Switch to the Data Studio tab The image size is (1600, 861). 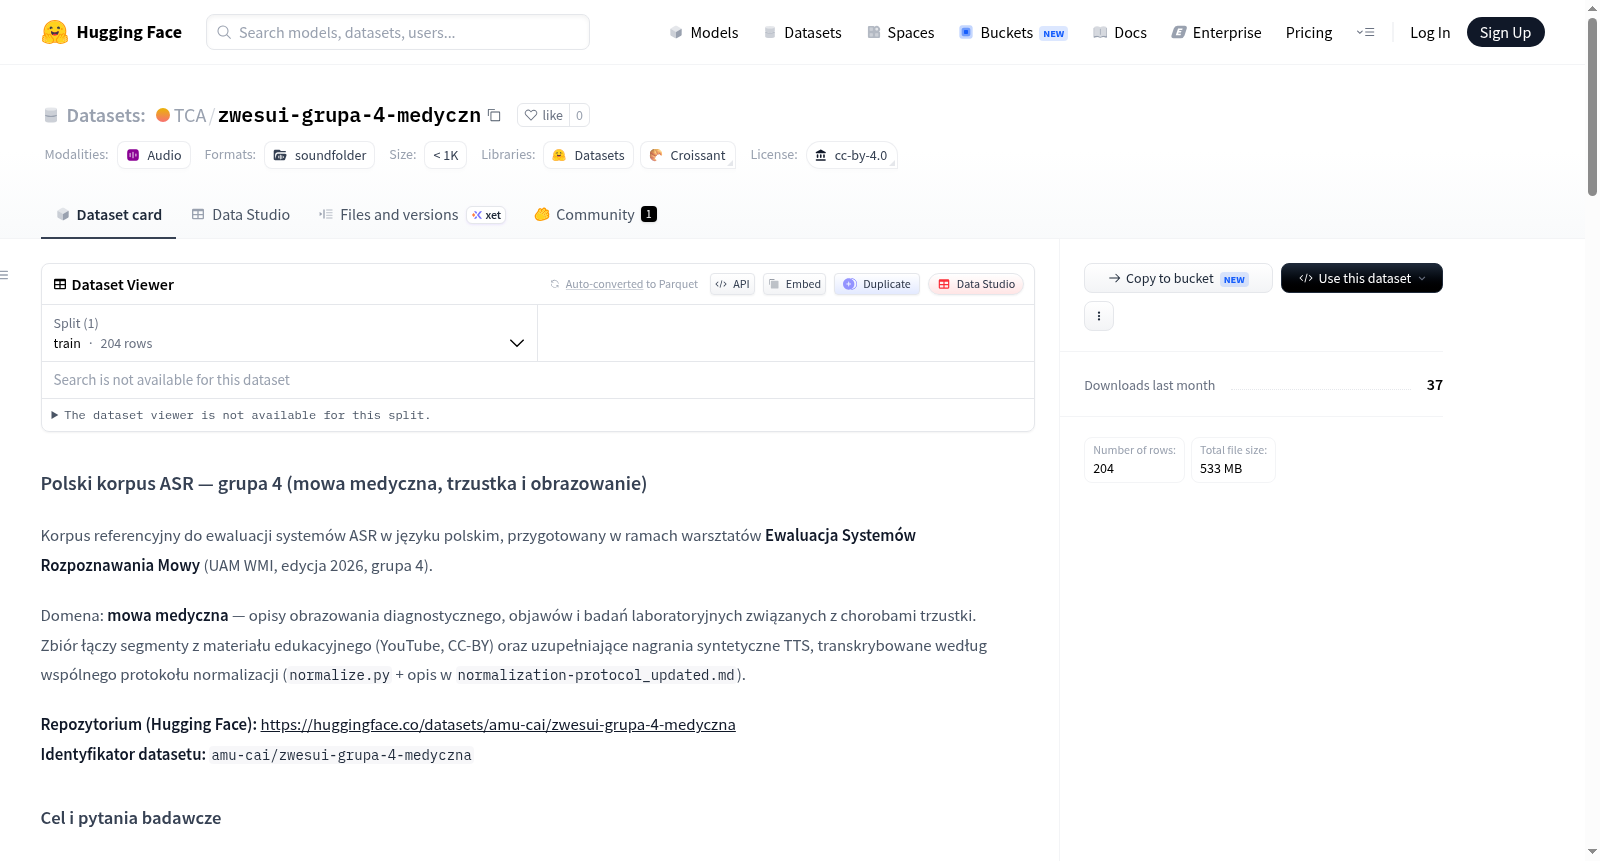[x=241, y=214]
